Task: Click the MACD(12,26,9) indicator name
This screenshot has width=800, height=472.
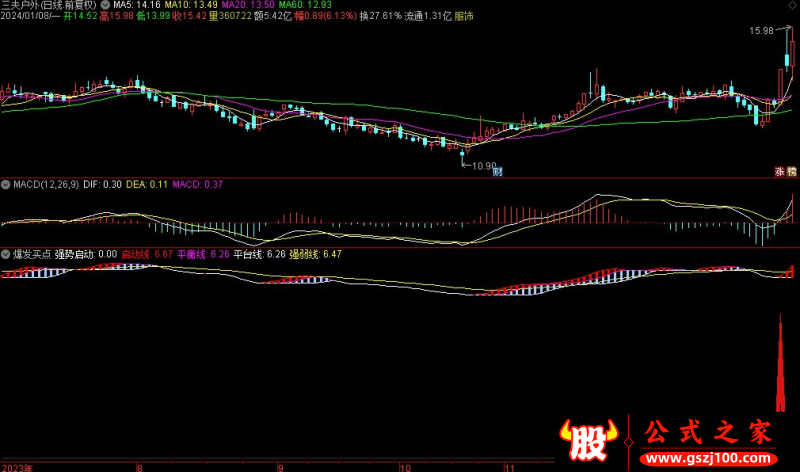Action: coord(46,185)
